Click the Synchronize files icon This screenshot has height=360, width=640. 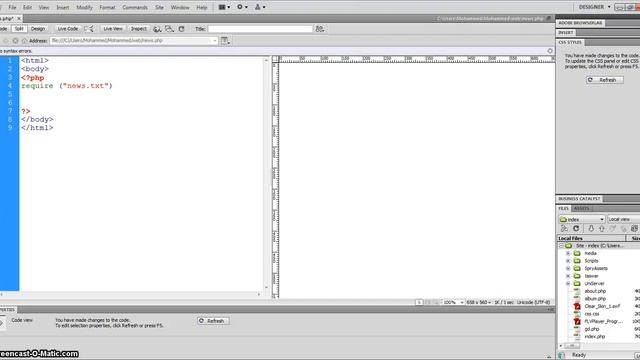point(634,229)
